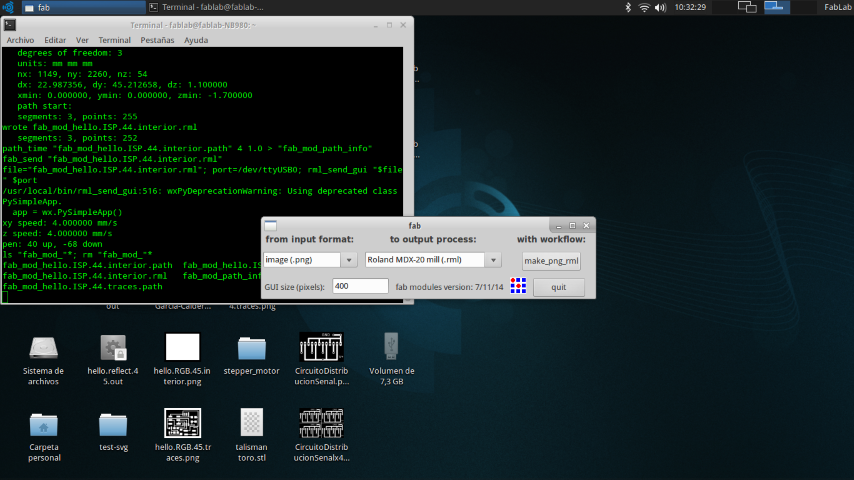The height and width of the screenshot is (480, 854).
Task: Click the FabLab user panel label
Action: tap(837, 7)
